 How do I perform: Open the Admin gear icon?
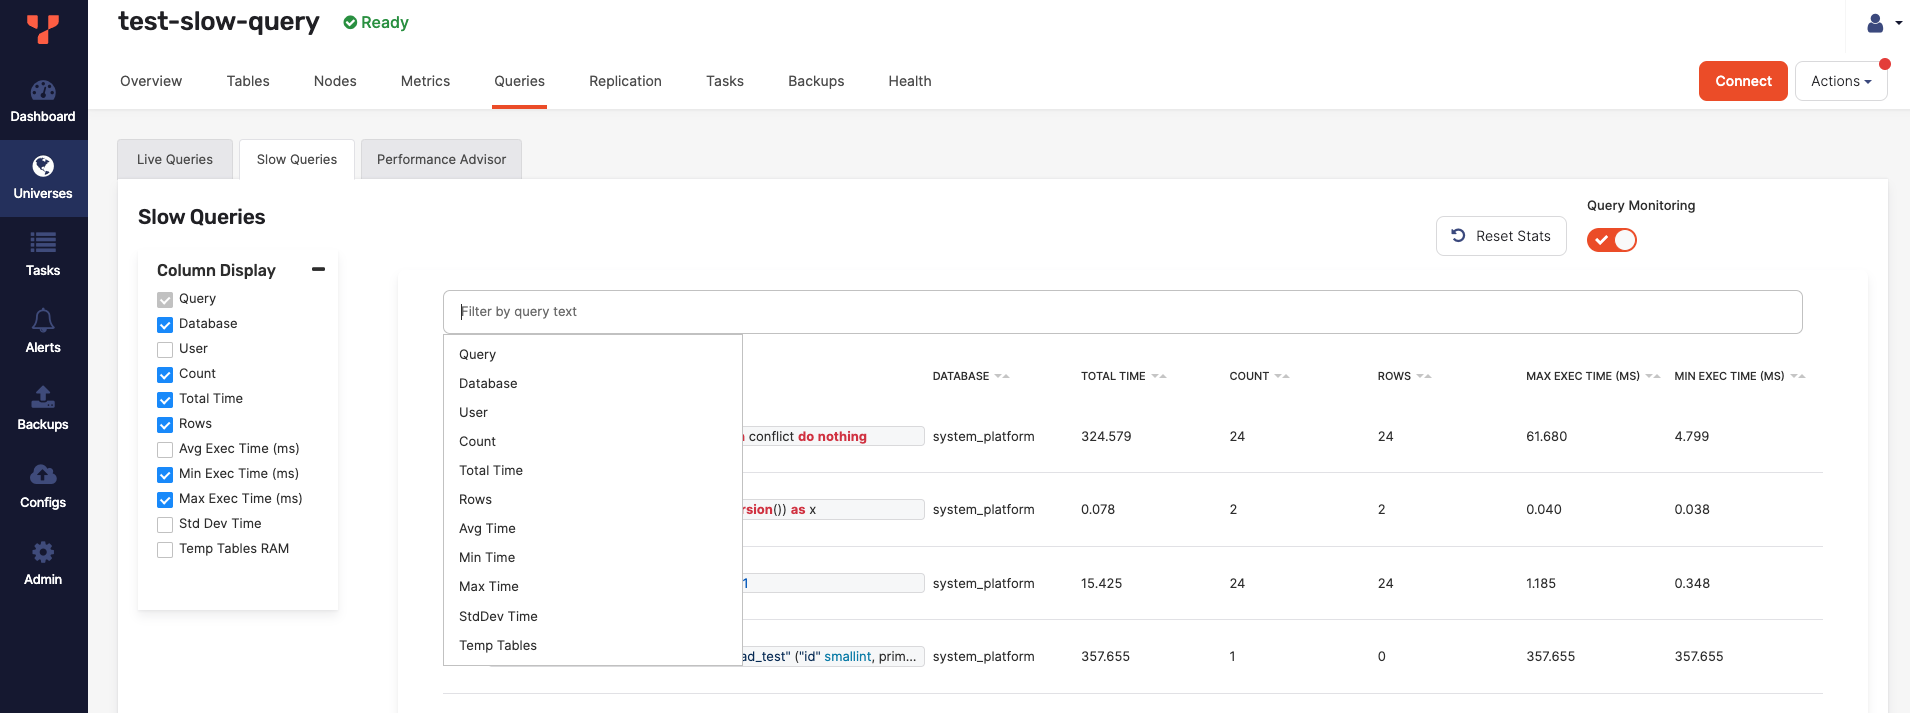point(43,552)
